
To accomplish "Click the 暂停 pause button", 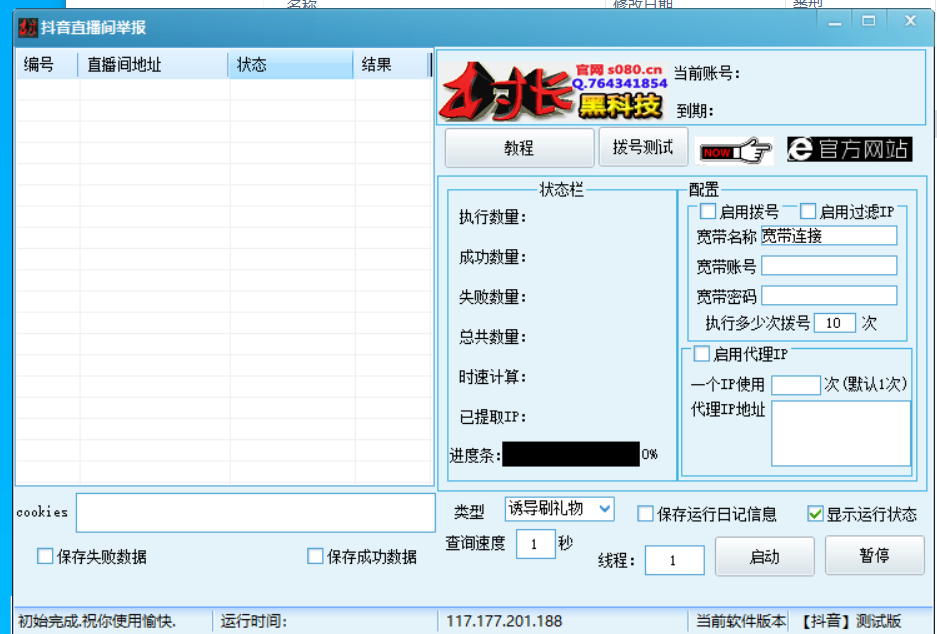I will pyautogui.click(x=874, y=555).
